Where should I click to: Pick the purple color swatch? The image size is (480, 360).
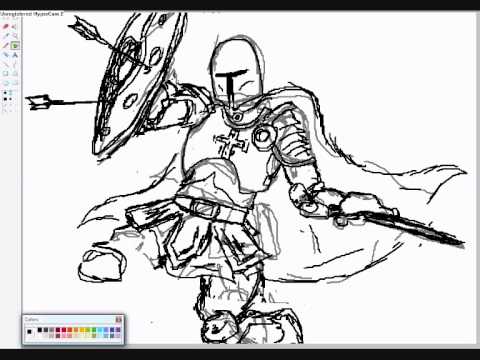tap(118, 330)
